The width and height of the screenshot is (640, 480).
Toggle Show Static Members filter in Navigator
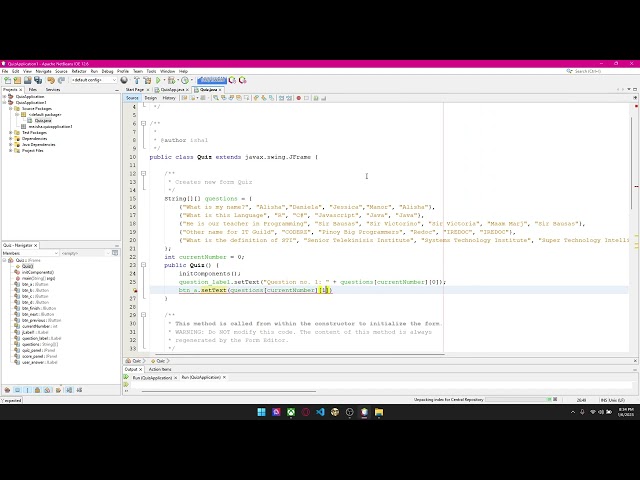[28, 390]
